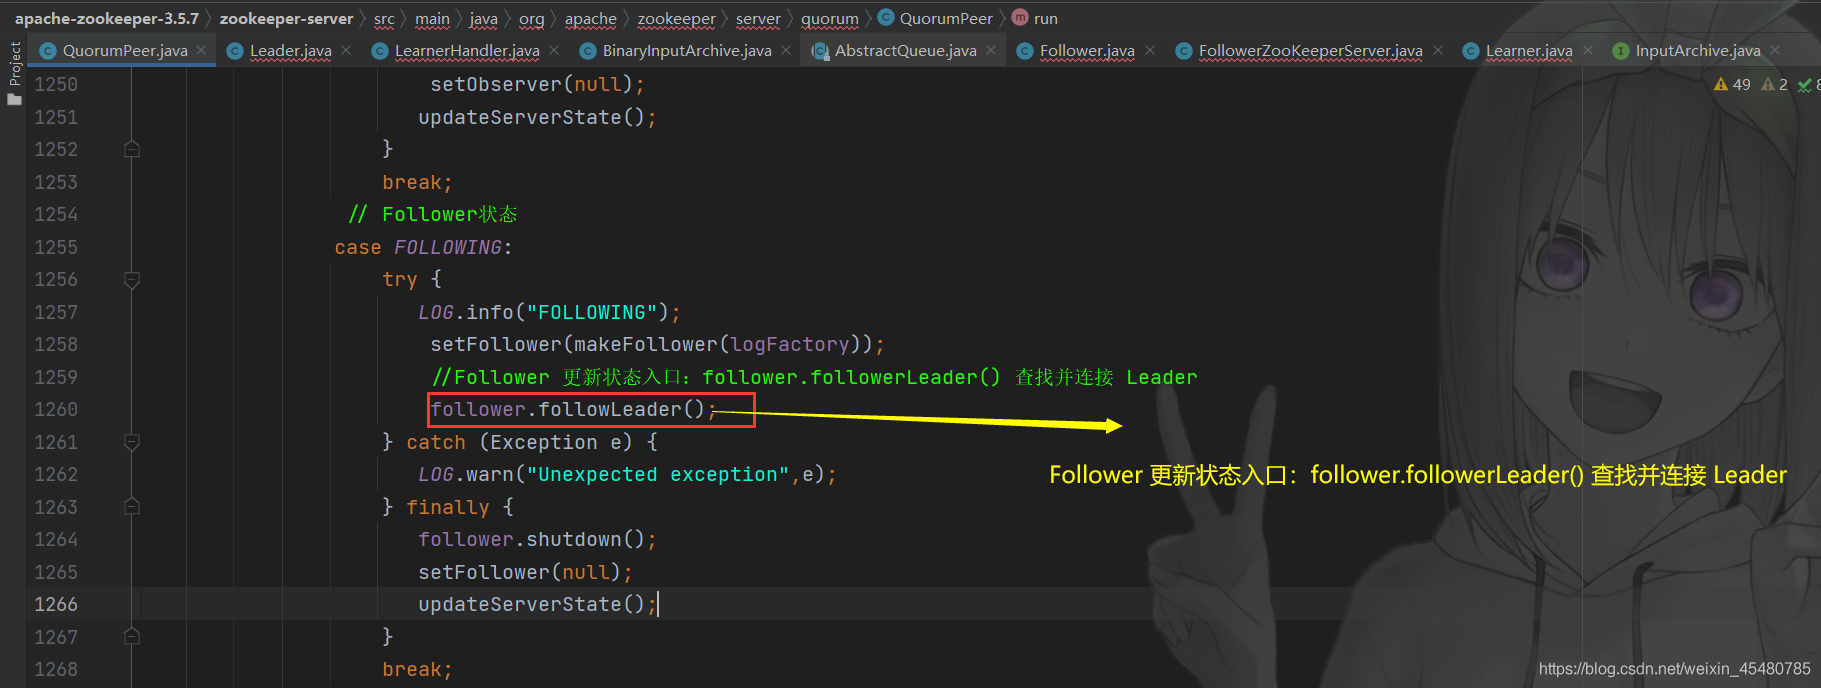Click quorum in the breadcrumb path
Screen dimensions: 1821x688
click(x=830, y=18)
